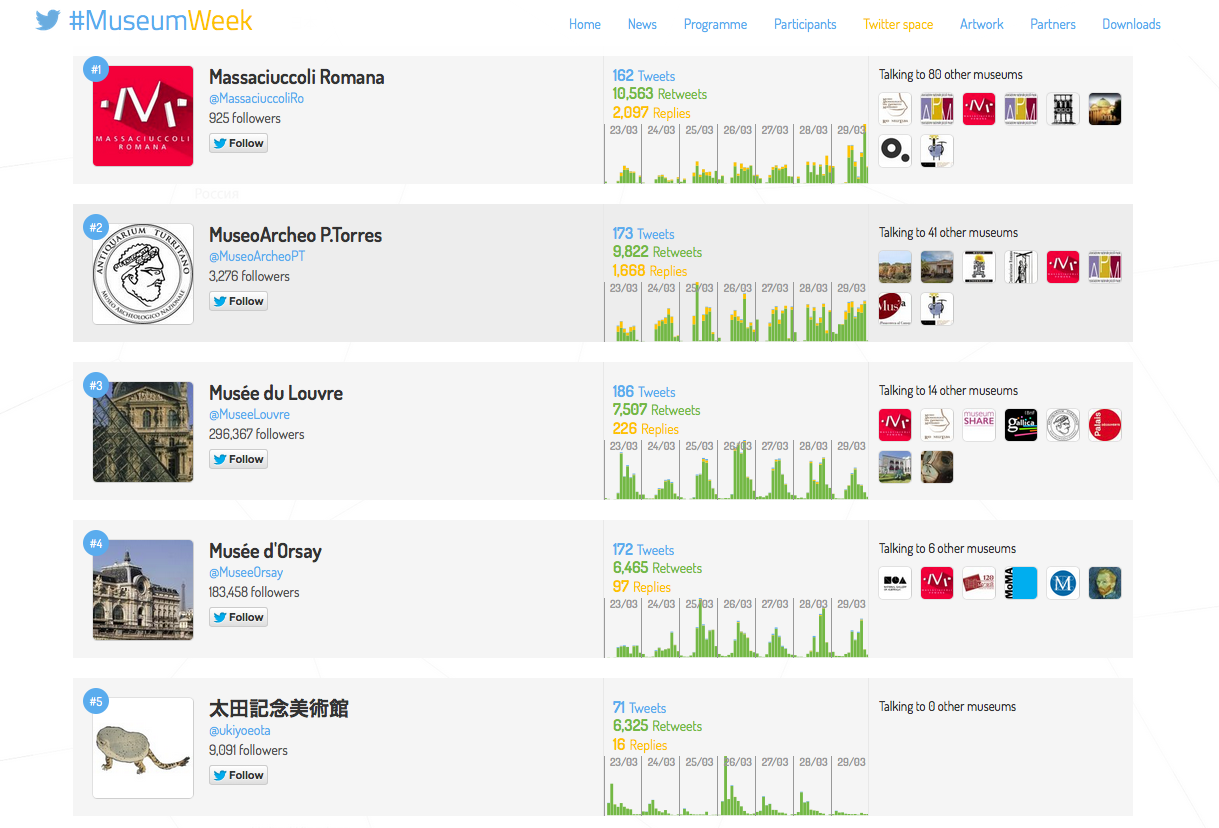Image resolution: width=1219 pixels, height=828 pixels.
Task: Click the Twitter bird logo beside #MuseumWeek
Action: [48, 20]
